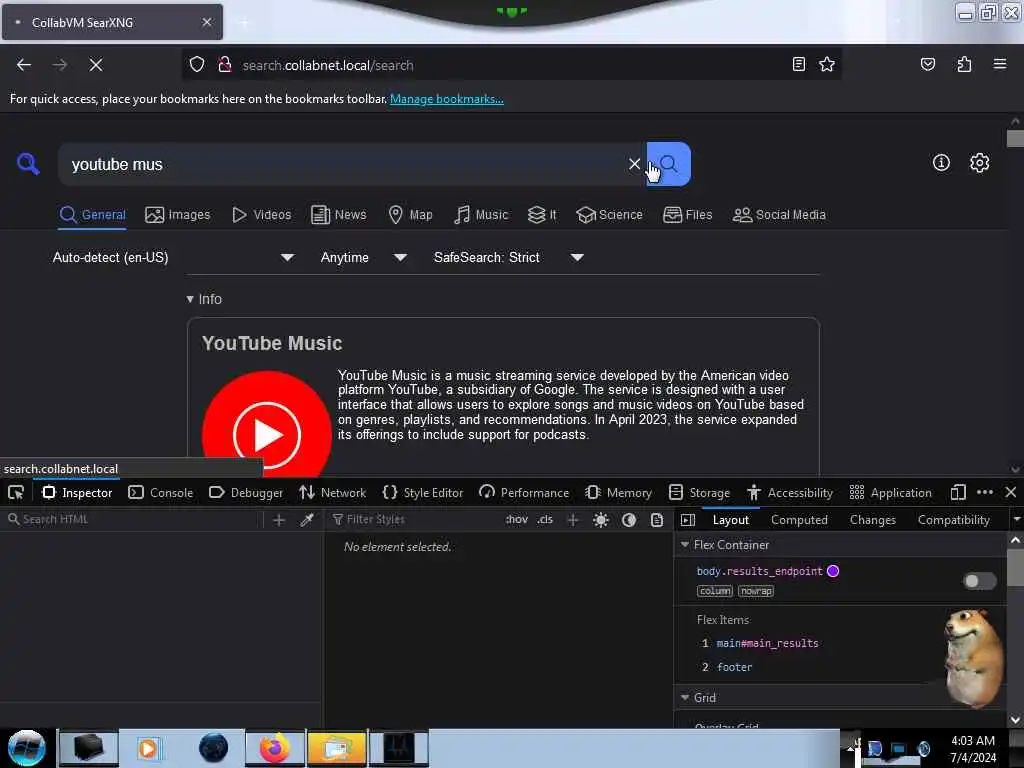Open devtools three-dot customize menu

pyautogui.click(x=985, y=492)
